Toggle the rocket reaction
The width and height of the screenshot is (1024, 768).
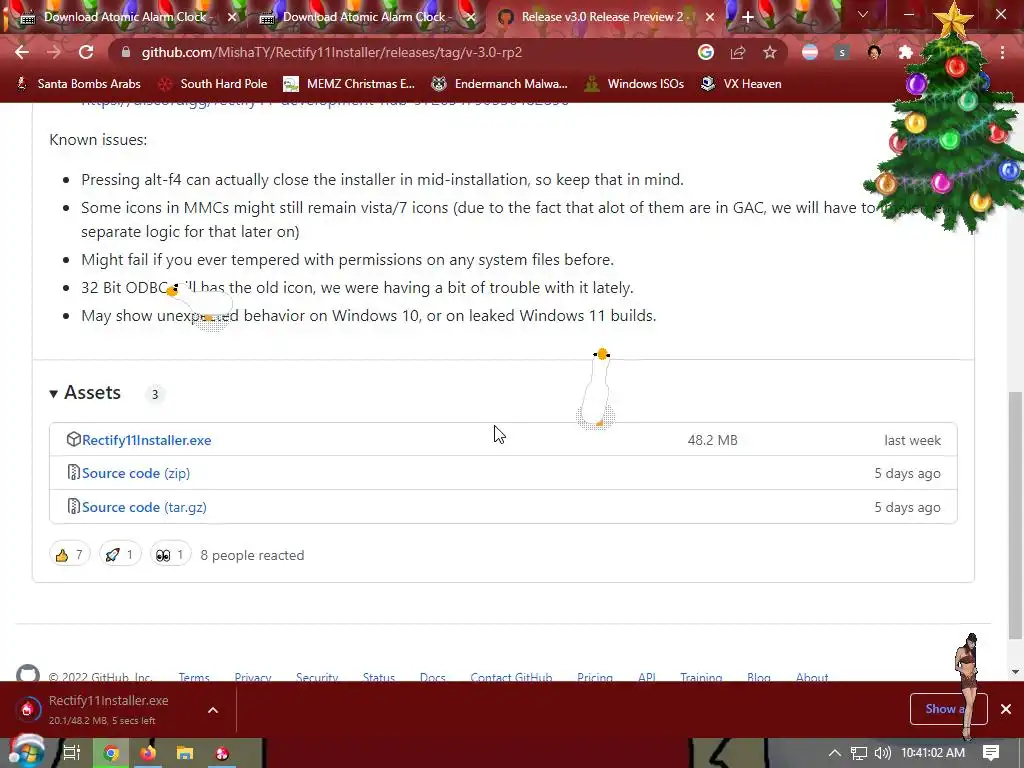click(x=120, y=555)
